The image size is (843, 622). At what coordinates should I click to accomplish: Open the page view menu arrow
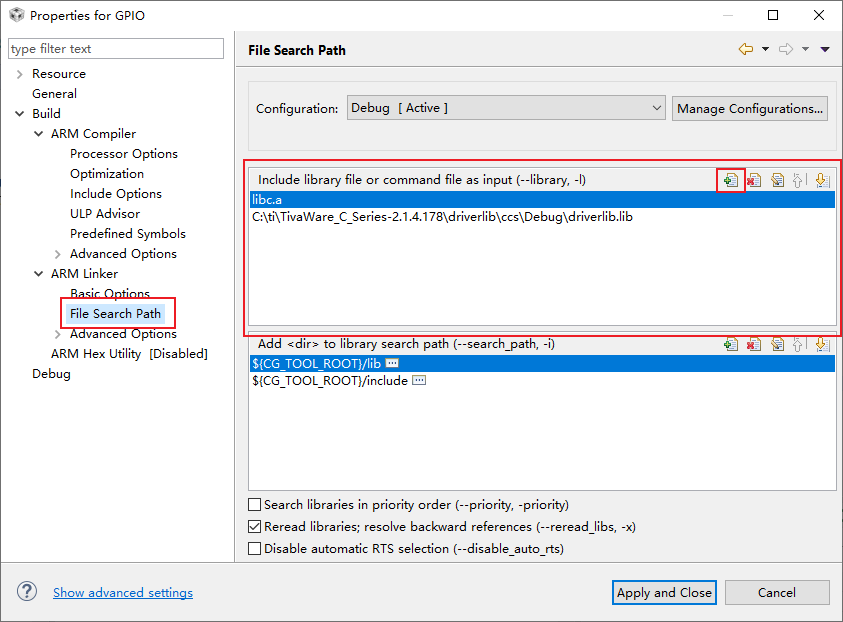pyautogui.click(x=825, y=49)
